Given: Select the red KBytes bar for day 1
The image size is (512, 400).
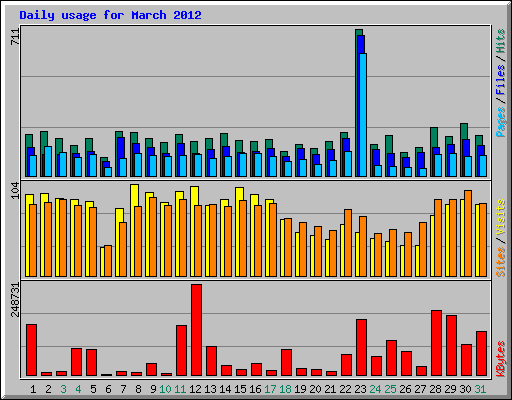Looking at the screenshot, I should coord(31,350).
